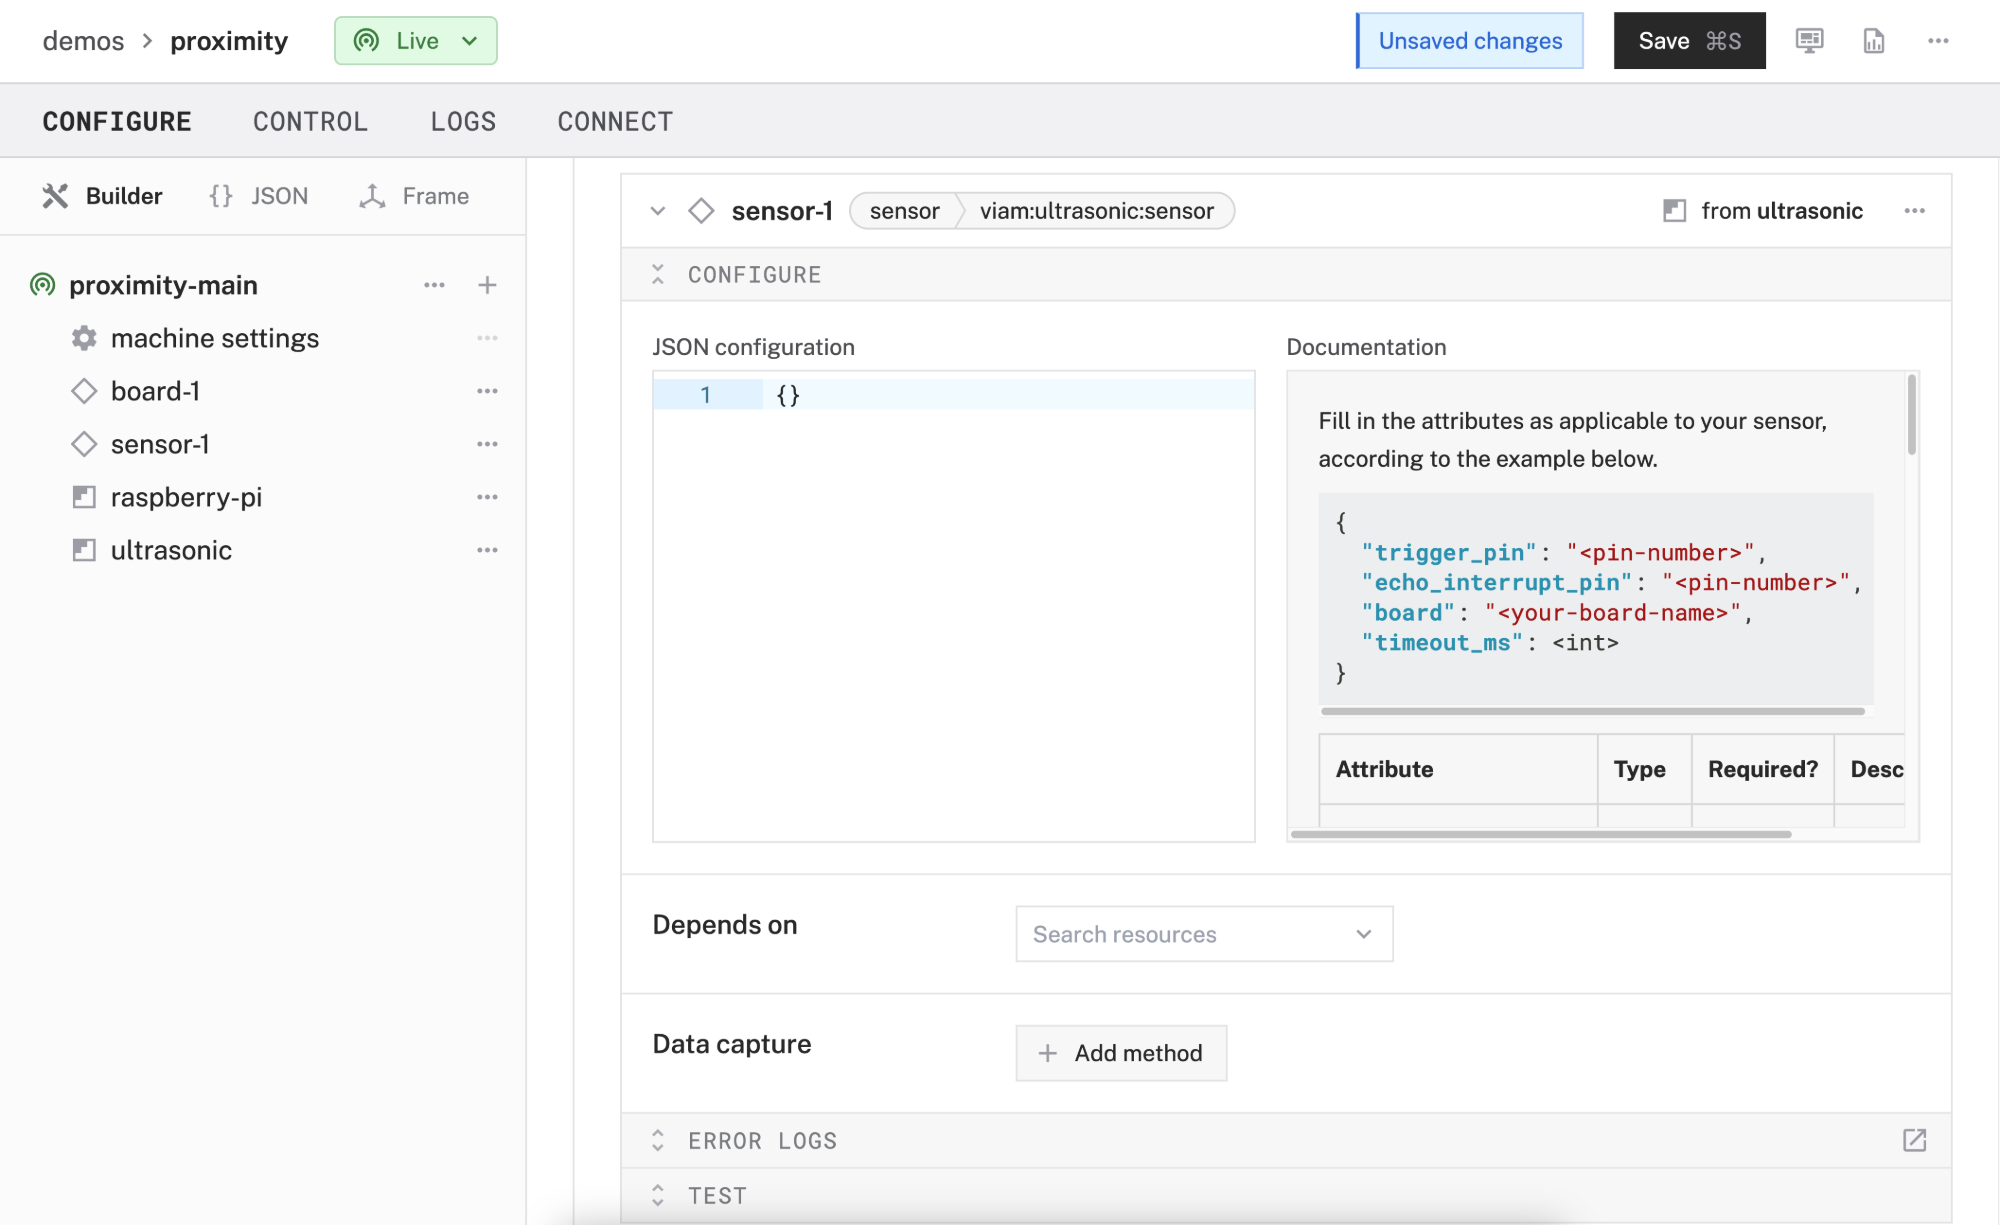
Task: Open sidebar sensor-1 more options menu
Action: click(487, 444)
